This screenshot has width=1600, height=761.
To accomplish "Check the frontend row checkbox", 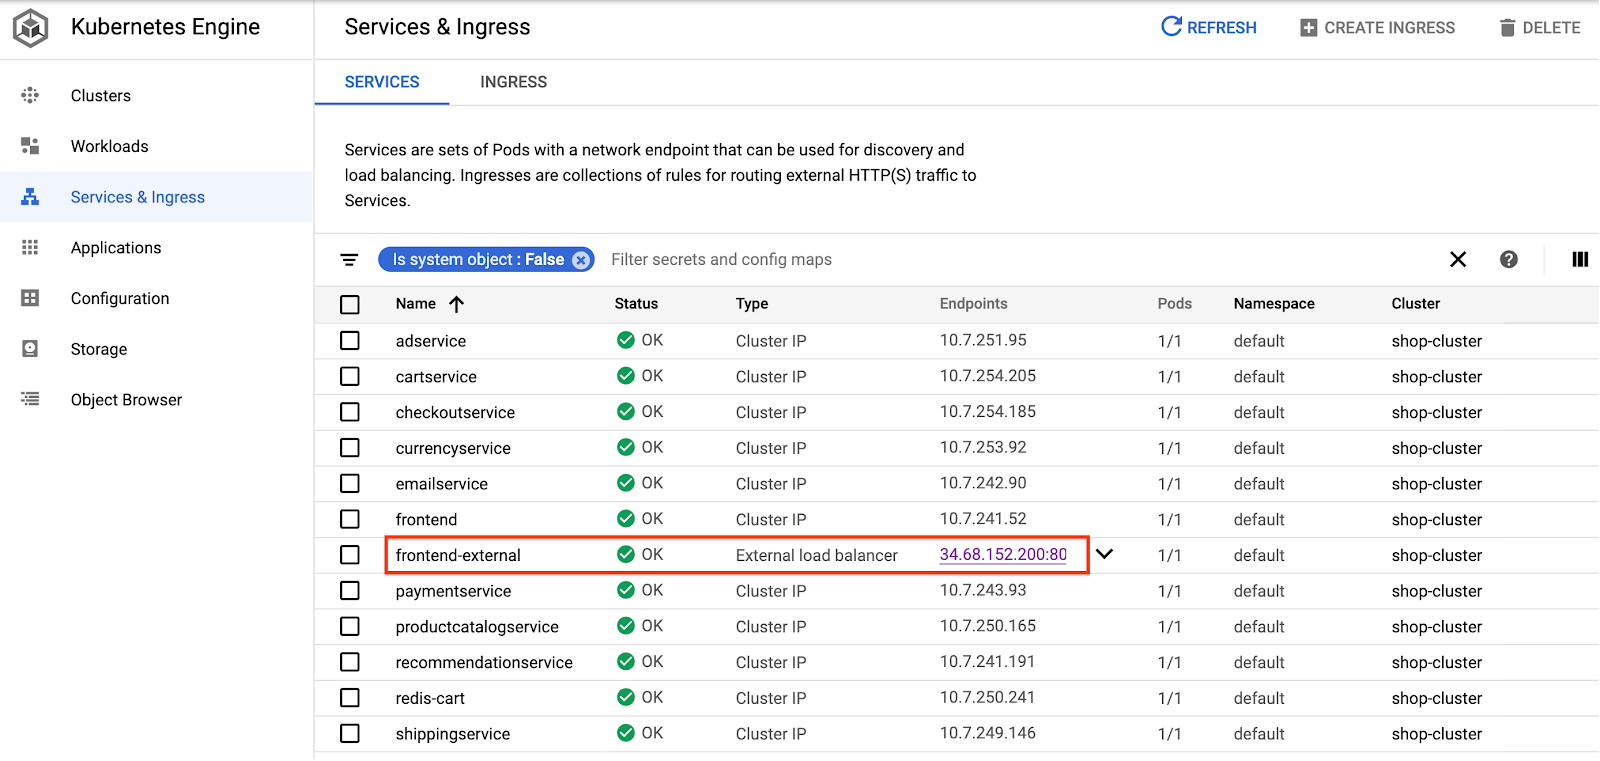I will point(350,519).
